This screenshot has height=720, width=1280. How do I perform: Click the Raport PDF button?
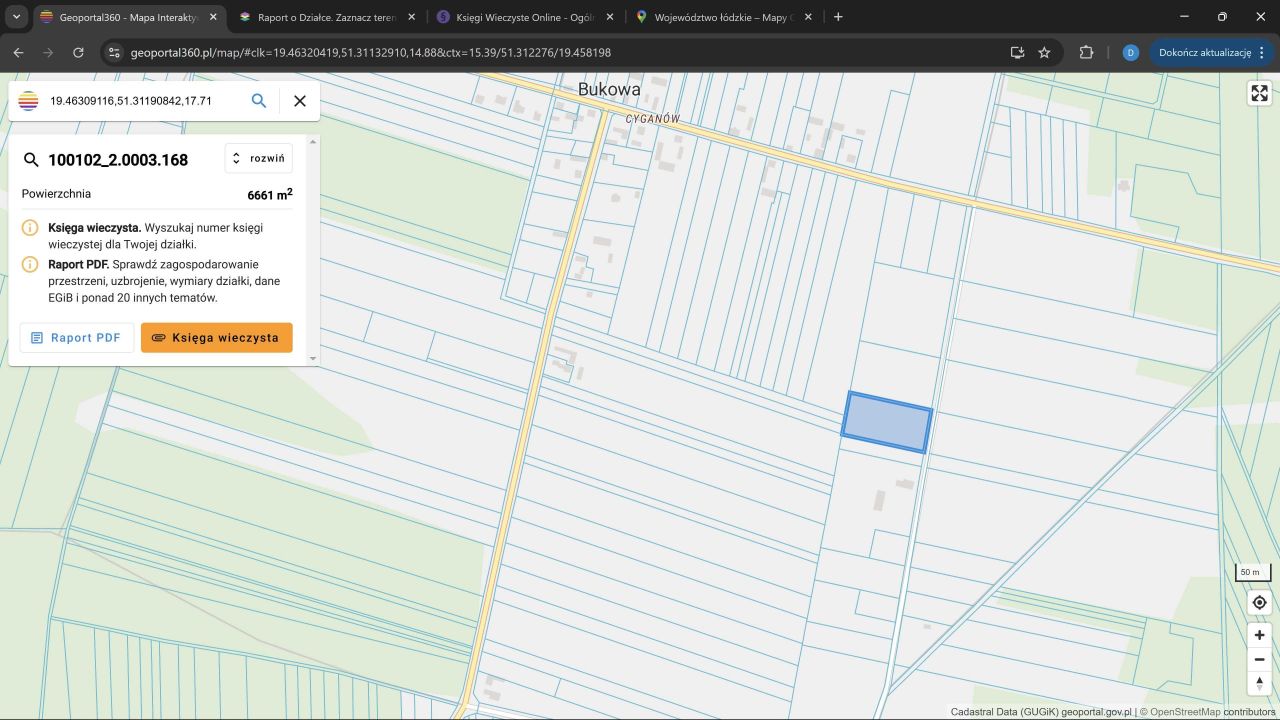[77, 338]
